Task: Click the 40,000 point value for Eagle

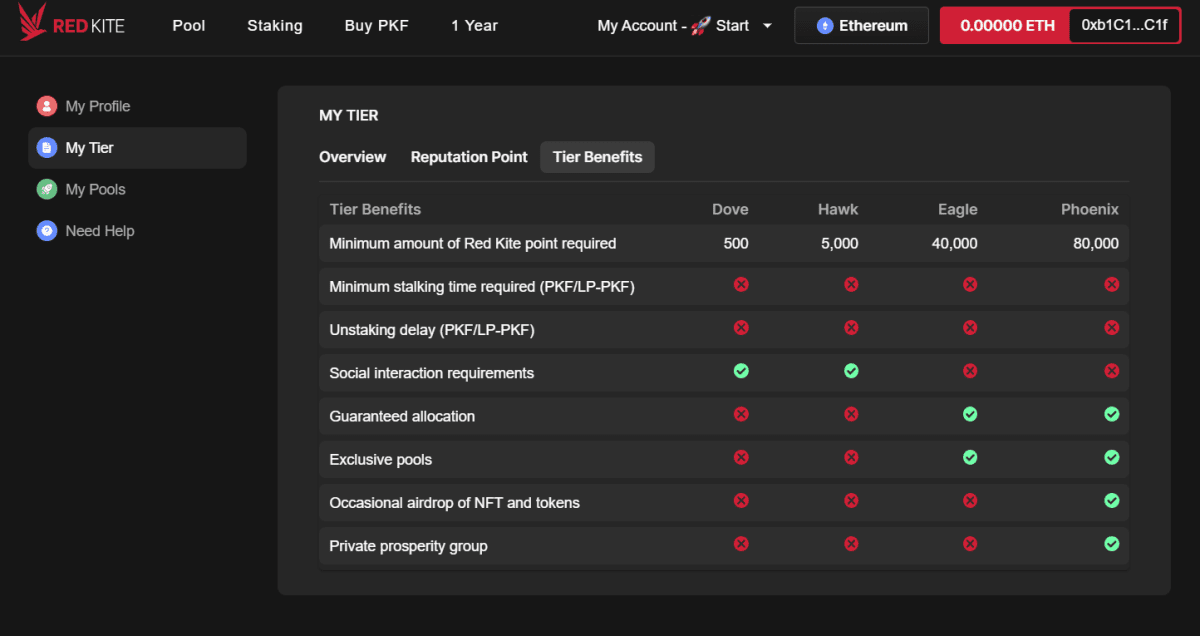Action: [954, 243]
